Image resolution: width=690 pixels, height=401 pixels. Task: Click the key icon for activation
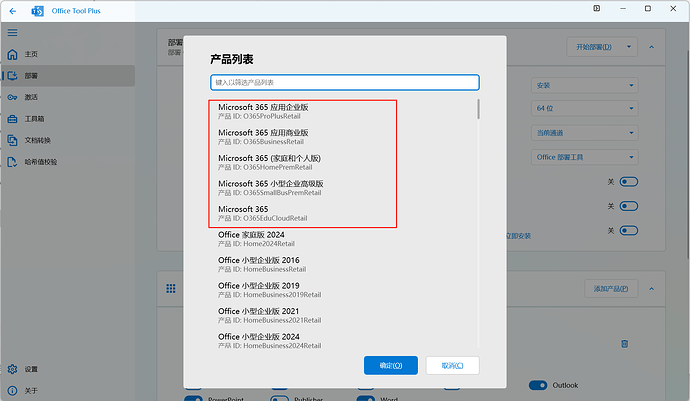[x=12, y=97]
